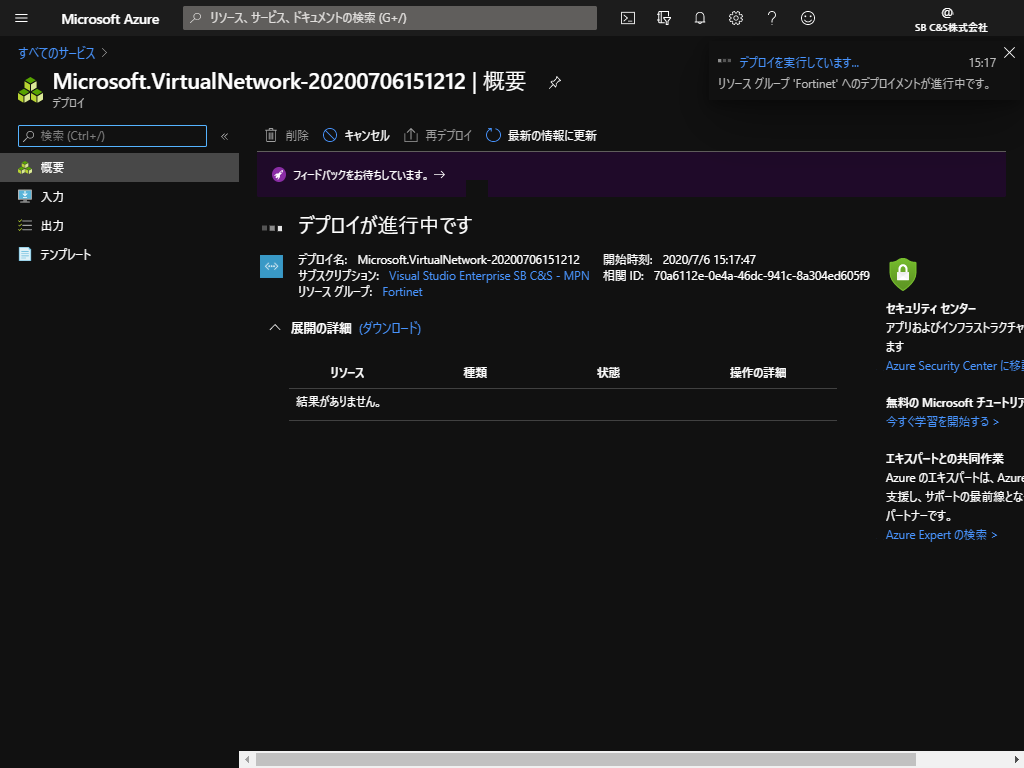1024x768 pixels.
Task: Click the 削除 trash icon
Action: [x=270, y=135]
